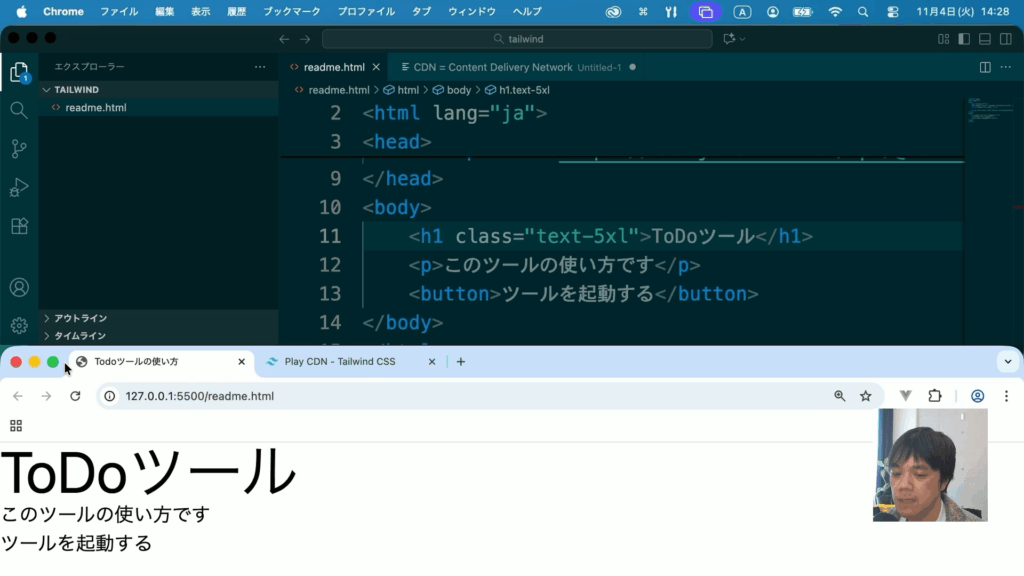Open the Extensions view in VS Code
This screenshot has width=1024, height=576.
point(18,227)
